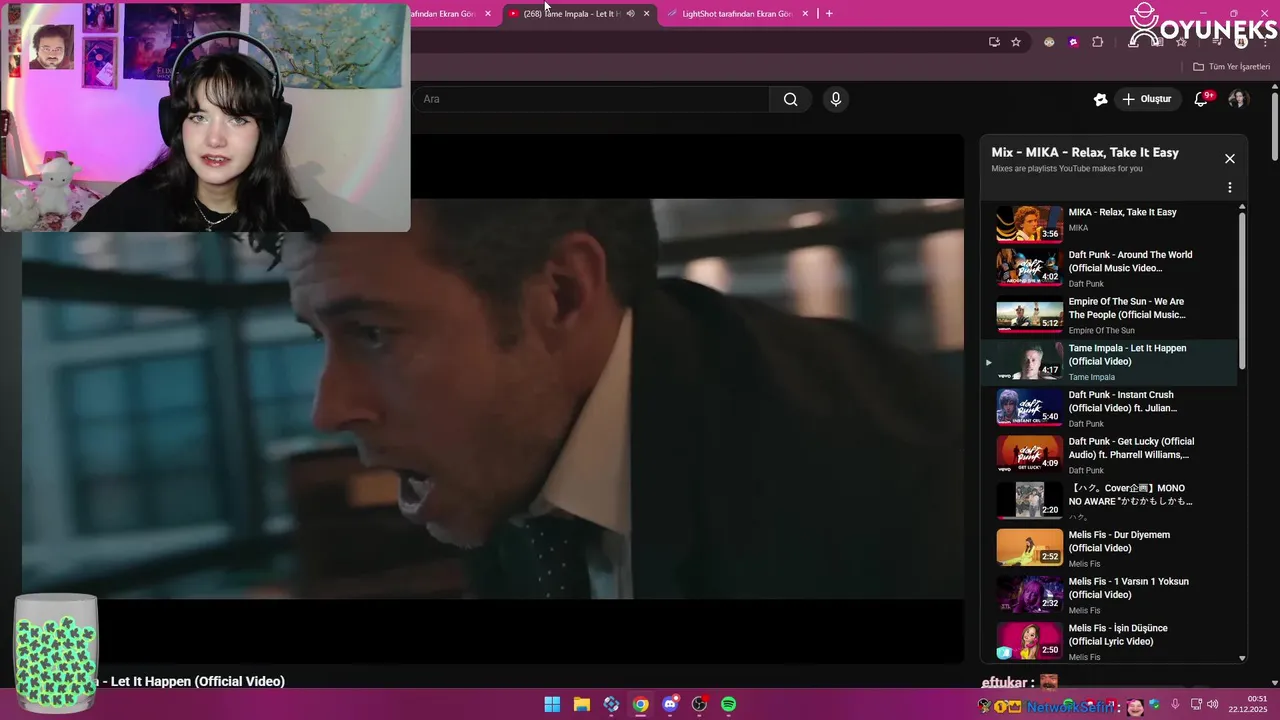Open the blue diamond app on taskbar
Viewport: 1280px width, 720px height.
coord(611,705)
